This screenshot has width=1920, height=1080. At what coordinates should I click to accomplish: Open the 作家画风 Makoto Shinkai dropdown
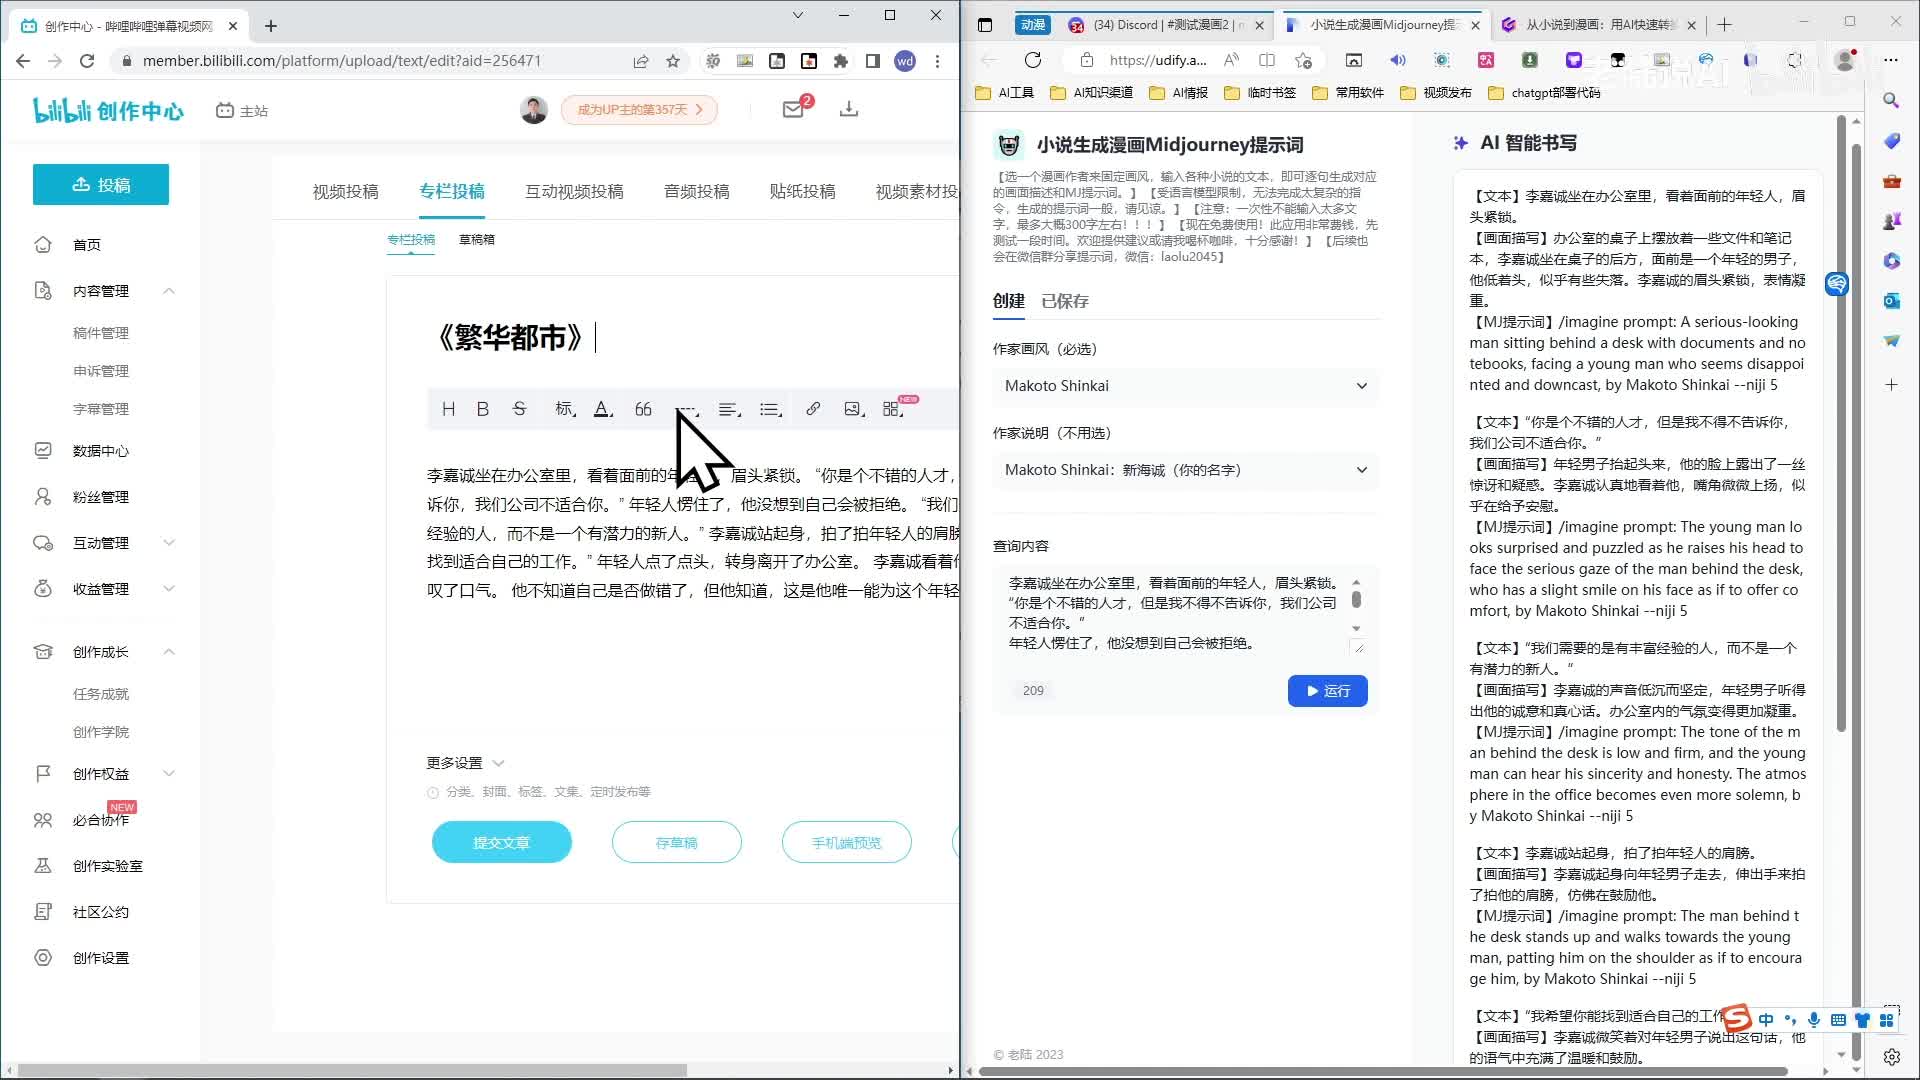(x=1185, y=386)
